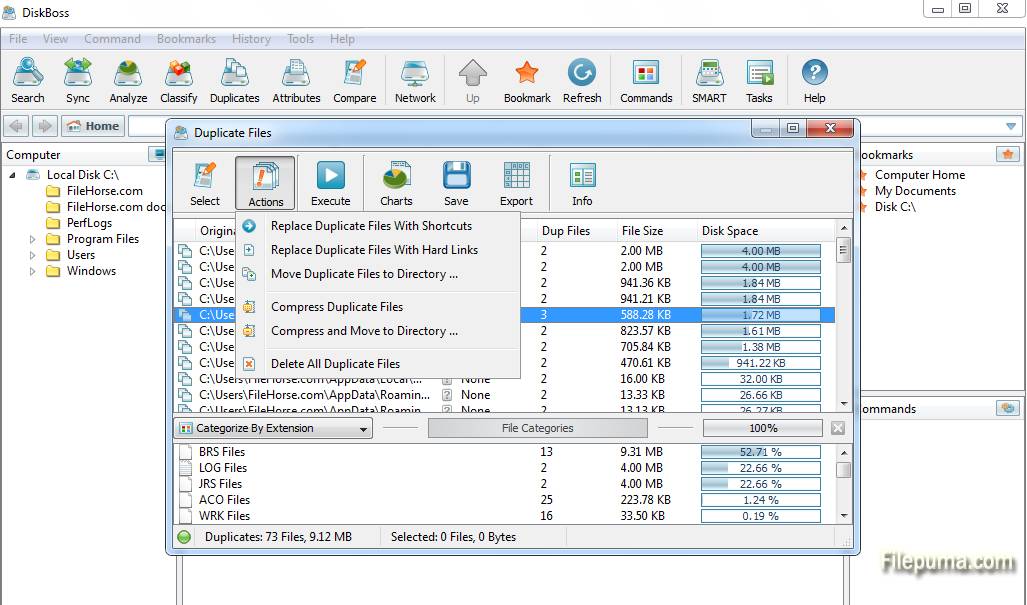Viewport: 1027px width, 605px height.
Task: Open the Categorize By Extension dropdown
Action: 273,428
